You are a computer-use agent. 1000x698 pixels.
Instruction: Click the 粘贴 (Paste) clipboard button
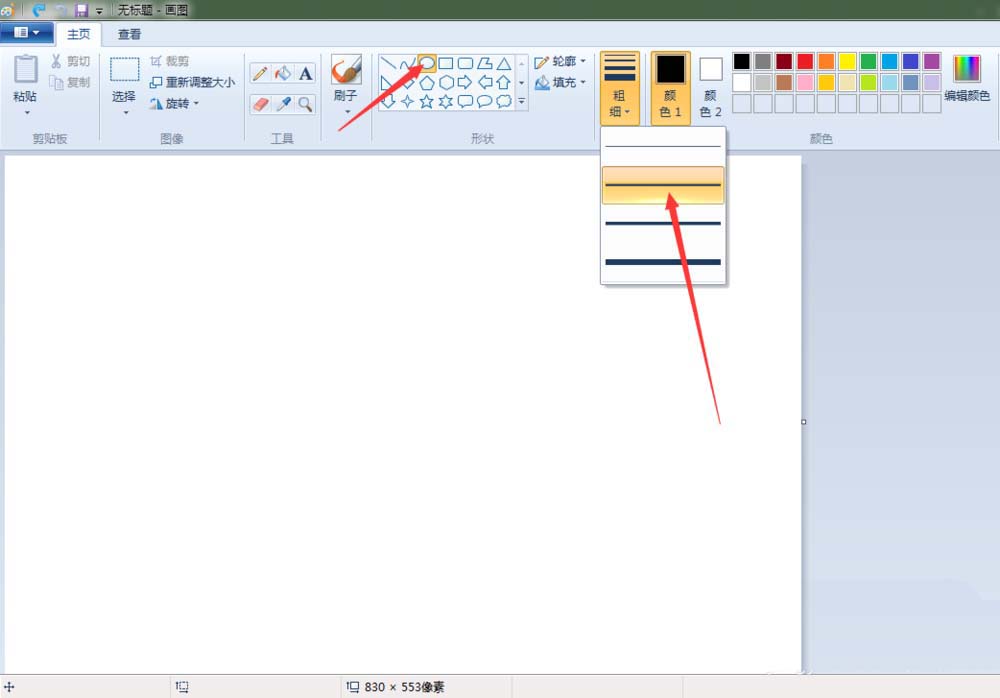pos(26,79)
